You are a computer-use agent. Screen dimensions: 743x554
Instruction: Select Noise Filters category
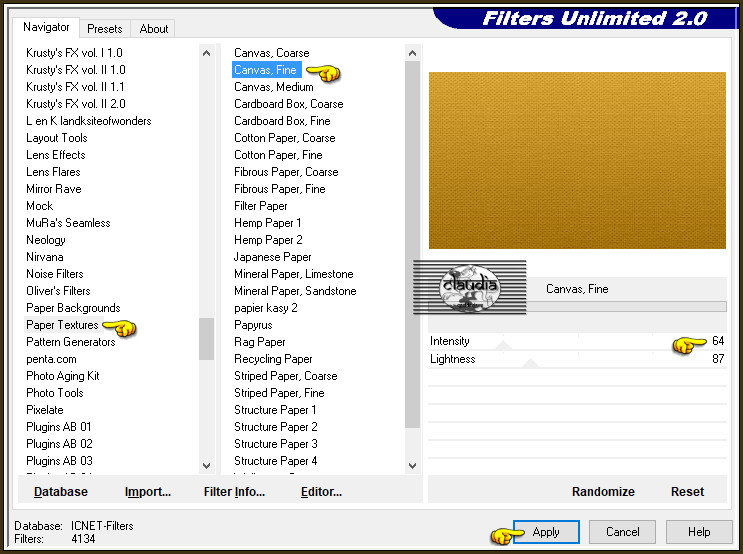click(55, 274)
